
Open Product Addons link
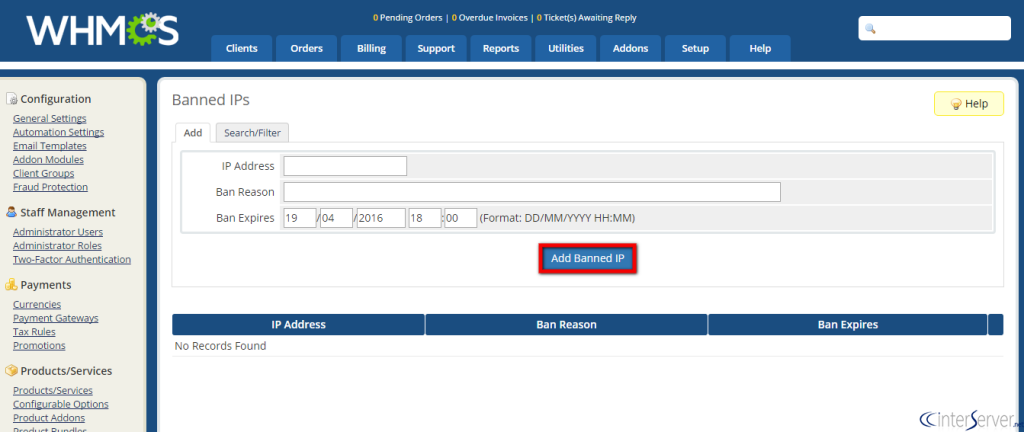click(49, 418)
